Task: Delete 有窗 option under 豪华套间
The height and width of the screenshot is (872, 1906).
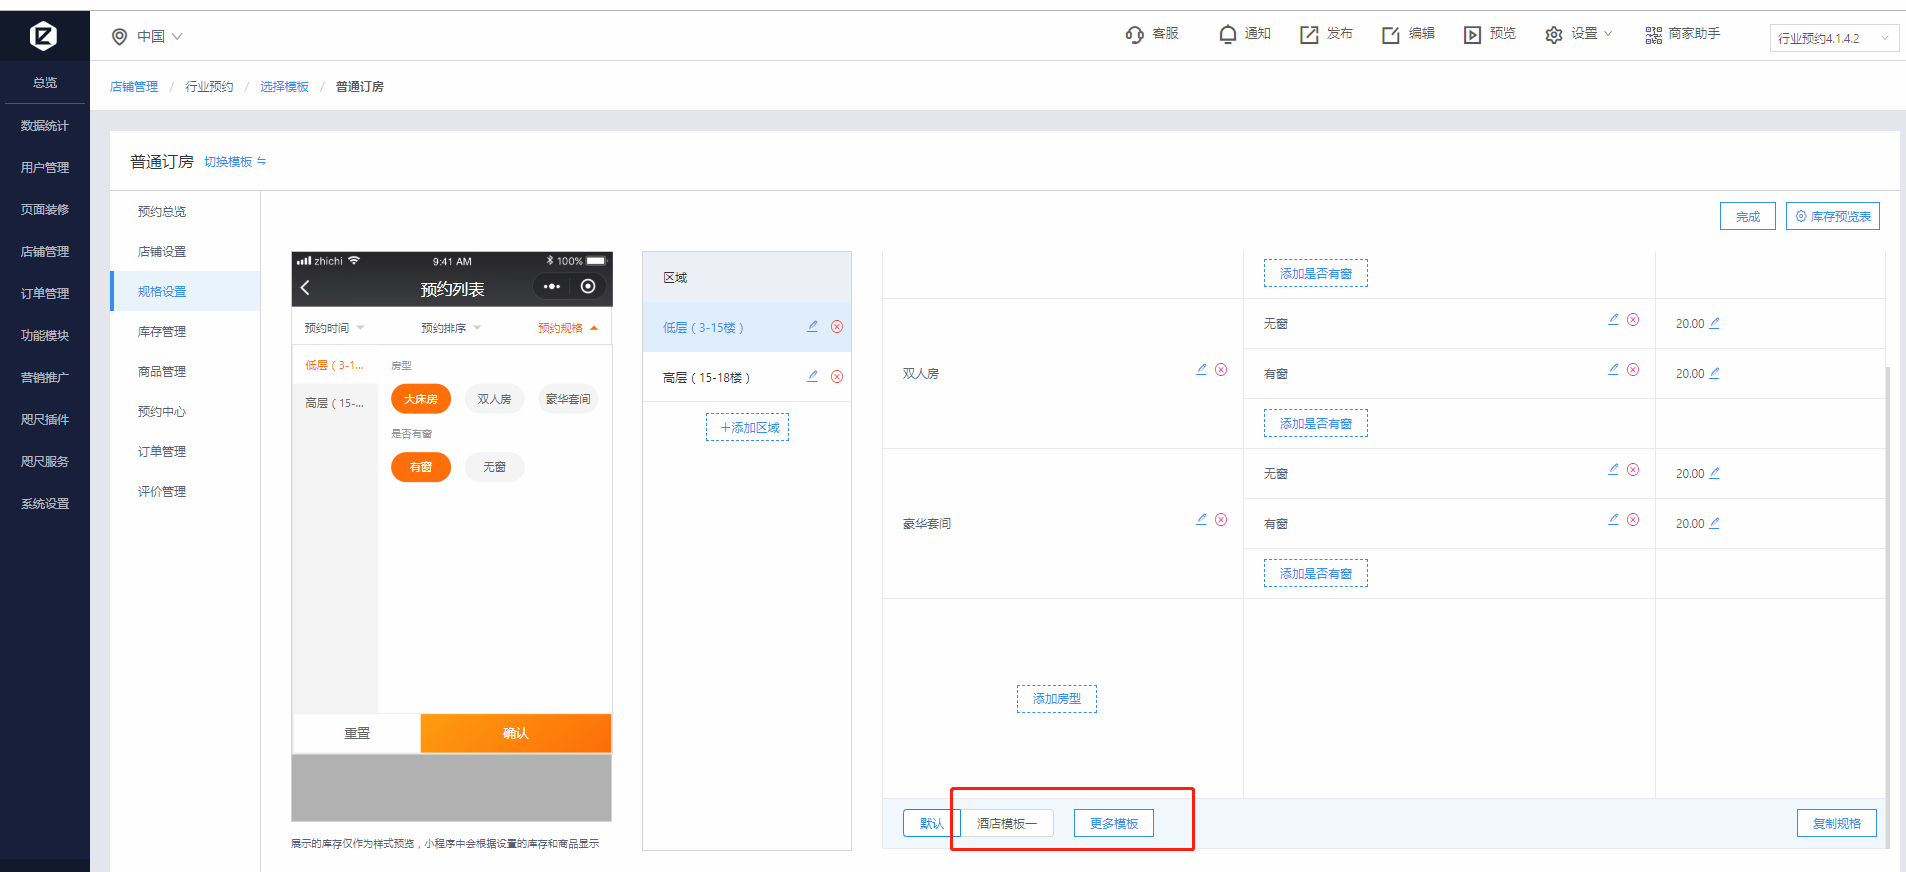Action: pyautogui.click(x=1633, y=520)
